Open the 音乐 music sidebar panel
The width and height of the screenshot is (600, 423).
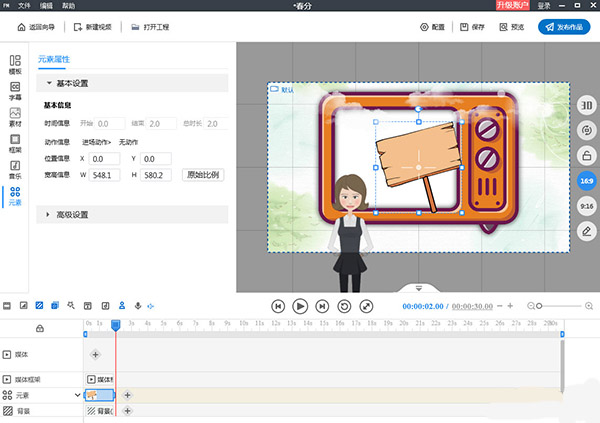point(15,170)
